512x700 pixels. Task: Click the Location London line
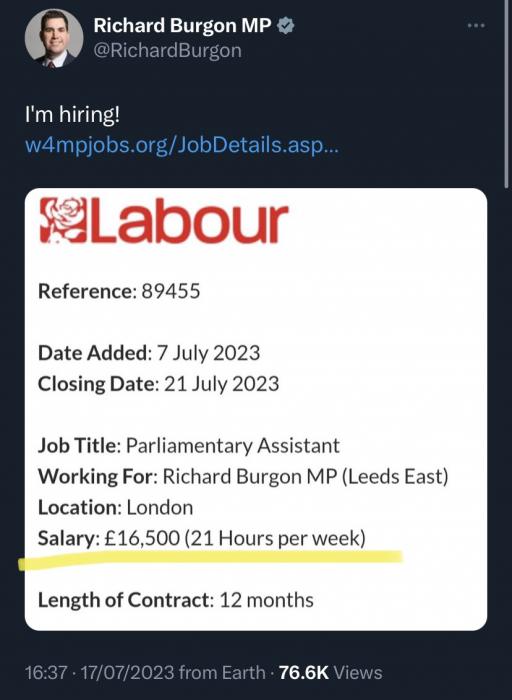pyautogui.click(x=116, y=508)
